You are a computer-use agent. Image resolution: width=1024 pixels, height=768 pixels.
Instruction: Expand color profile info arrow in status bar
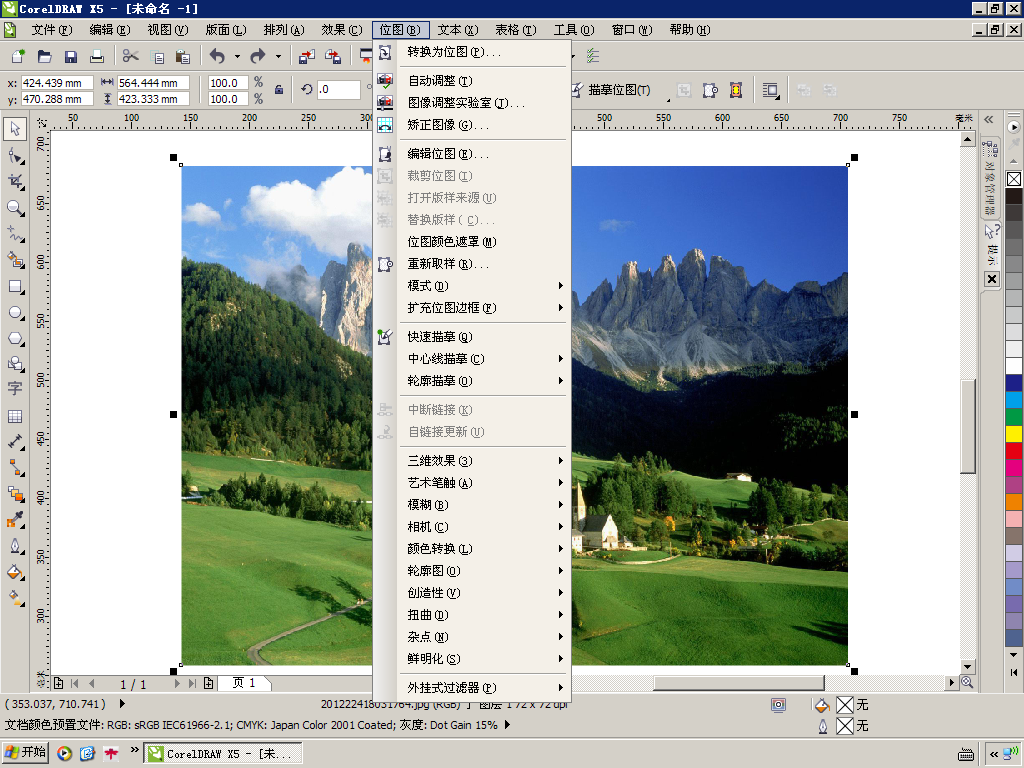point(507,725)
